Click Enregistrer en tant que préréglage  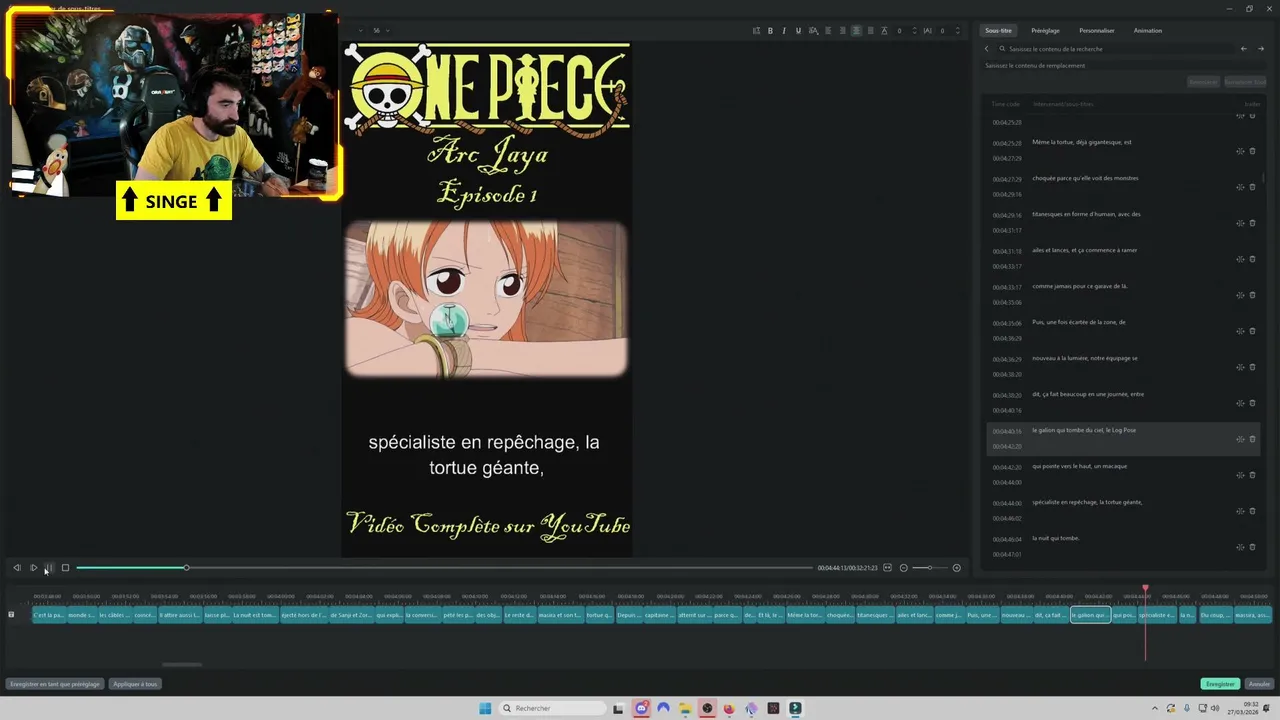55,684
